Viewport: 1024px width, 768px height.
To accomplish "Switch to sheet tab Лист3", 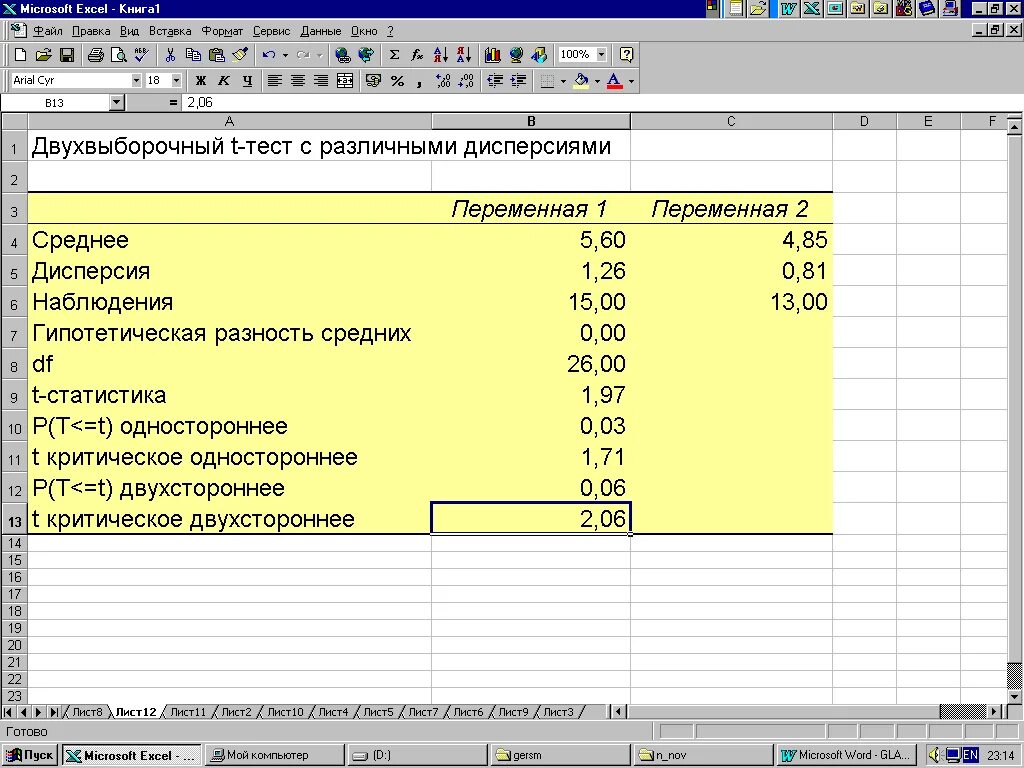I will click(x=558, y=712).
